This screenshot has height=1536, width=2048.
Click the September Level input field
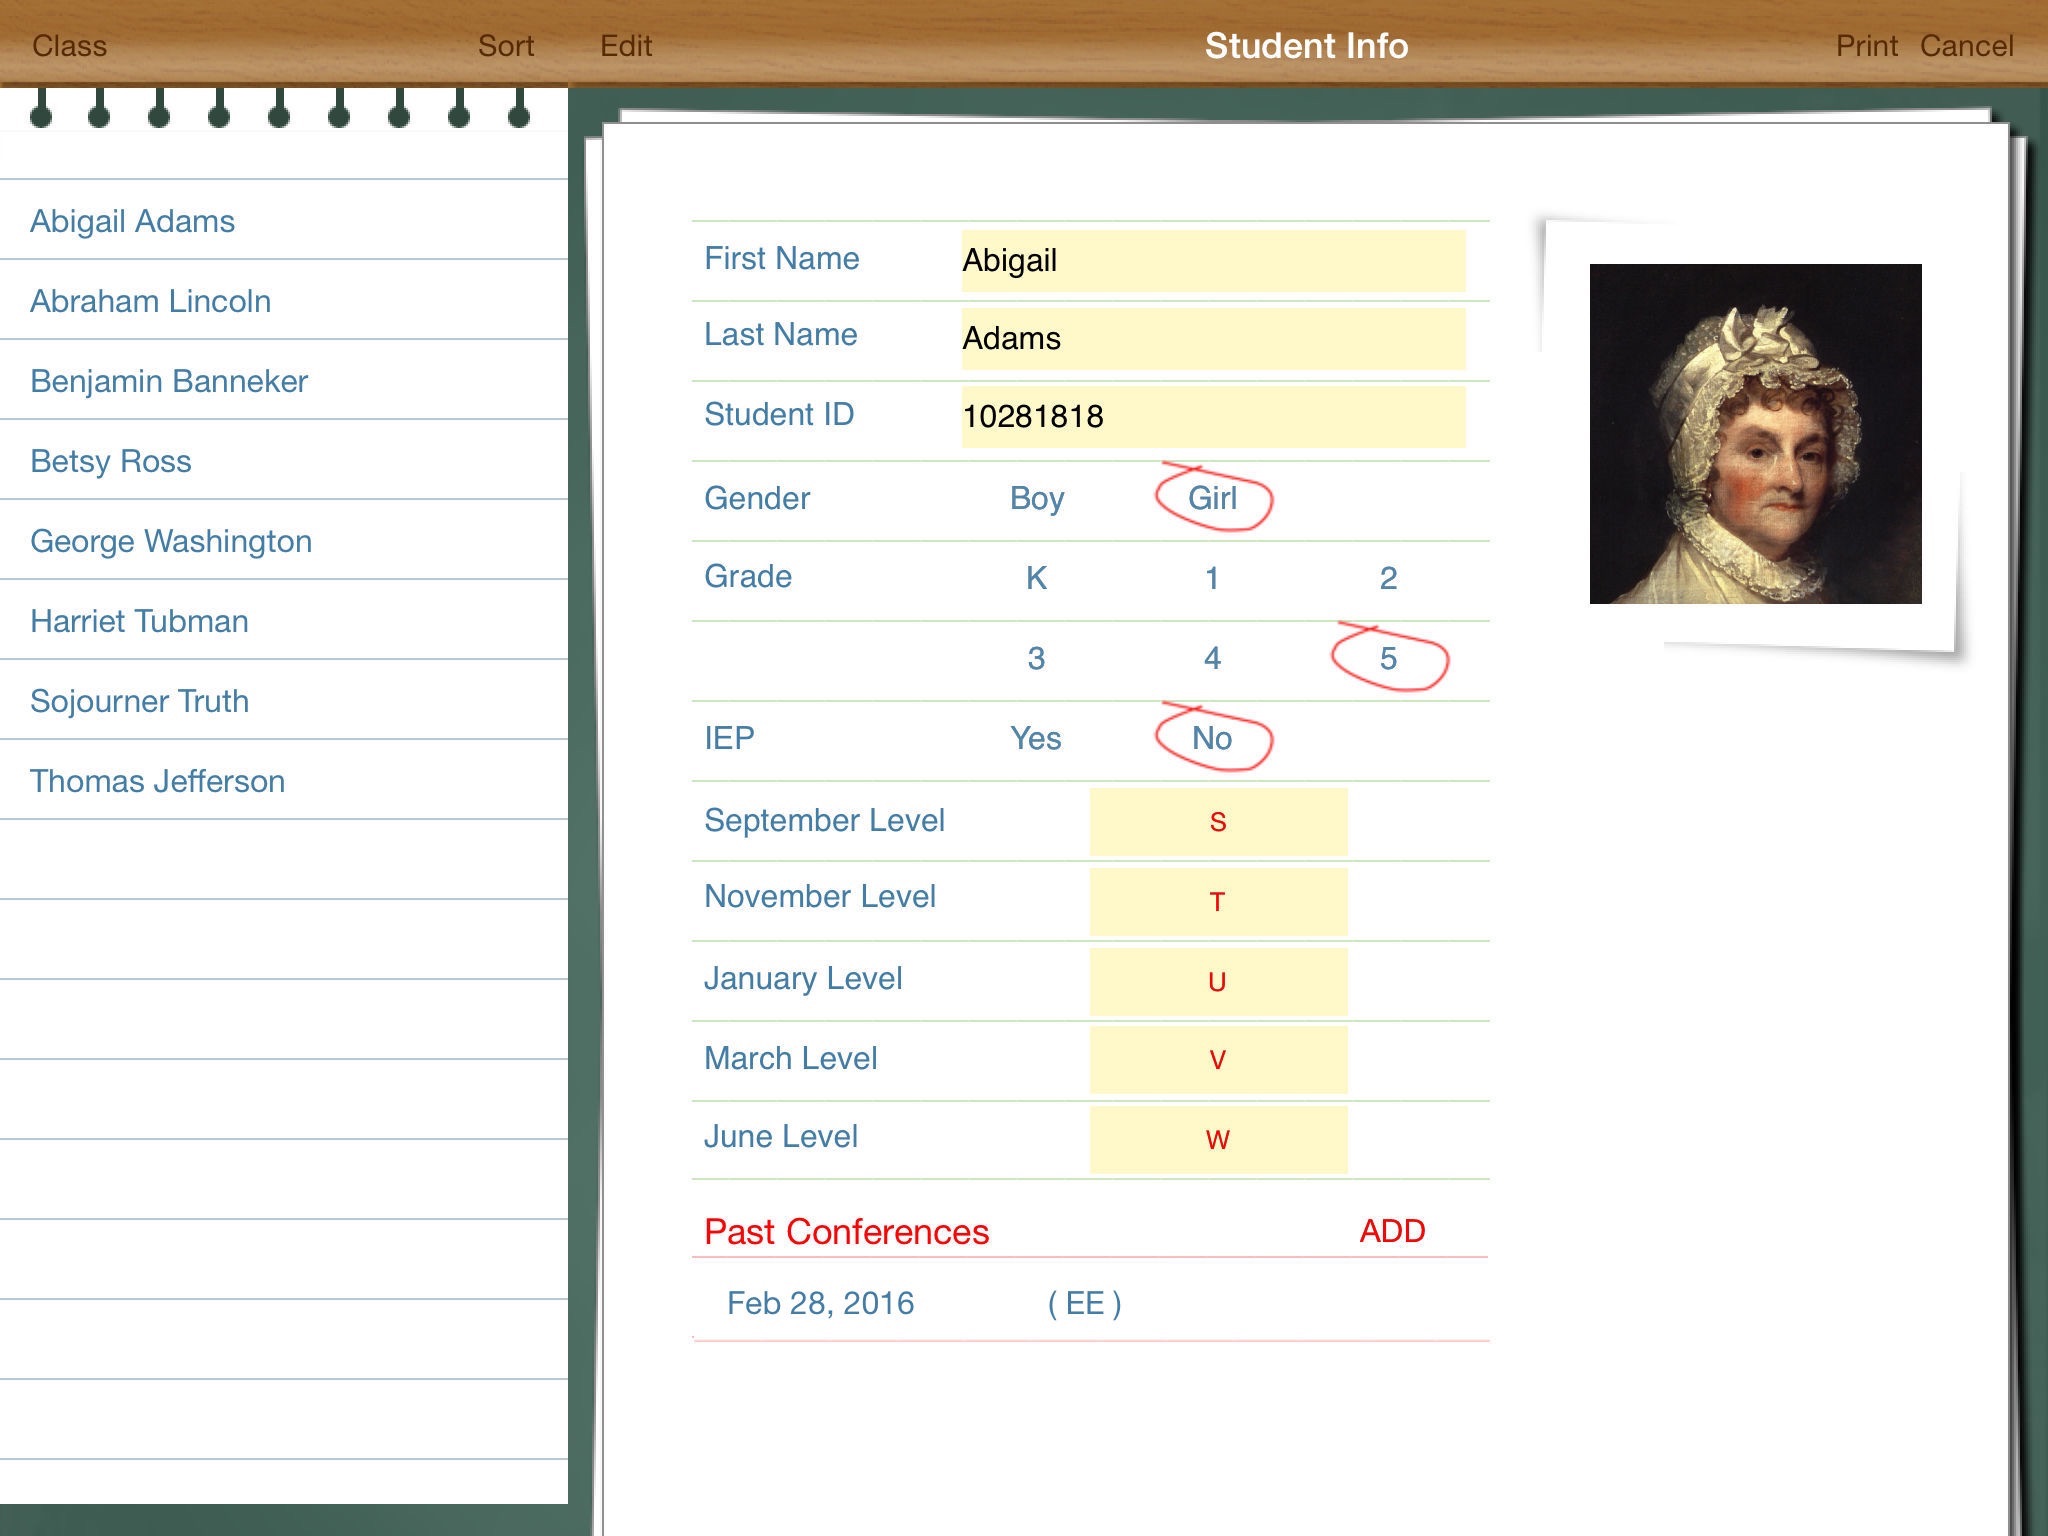(x=1214, y=820)
